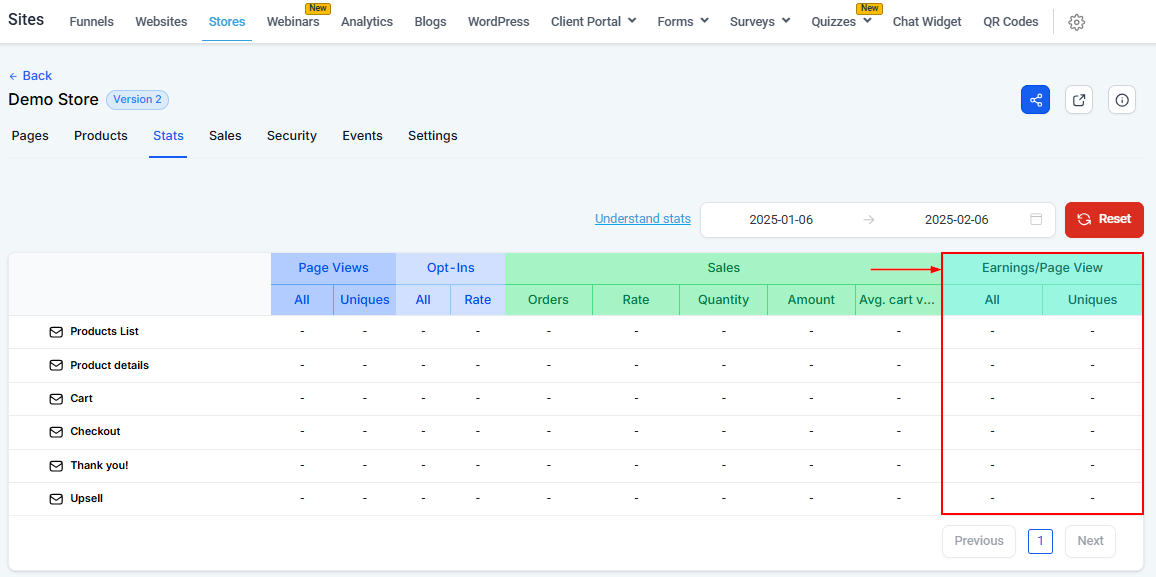
Task: Go to Blogs section
Action: tap(431, 21)
